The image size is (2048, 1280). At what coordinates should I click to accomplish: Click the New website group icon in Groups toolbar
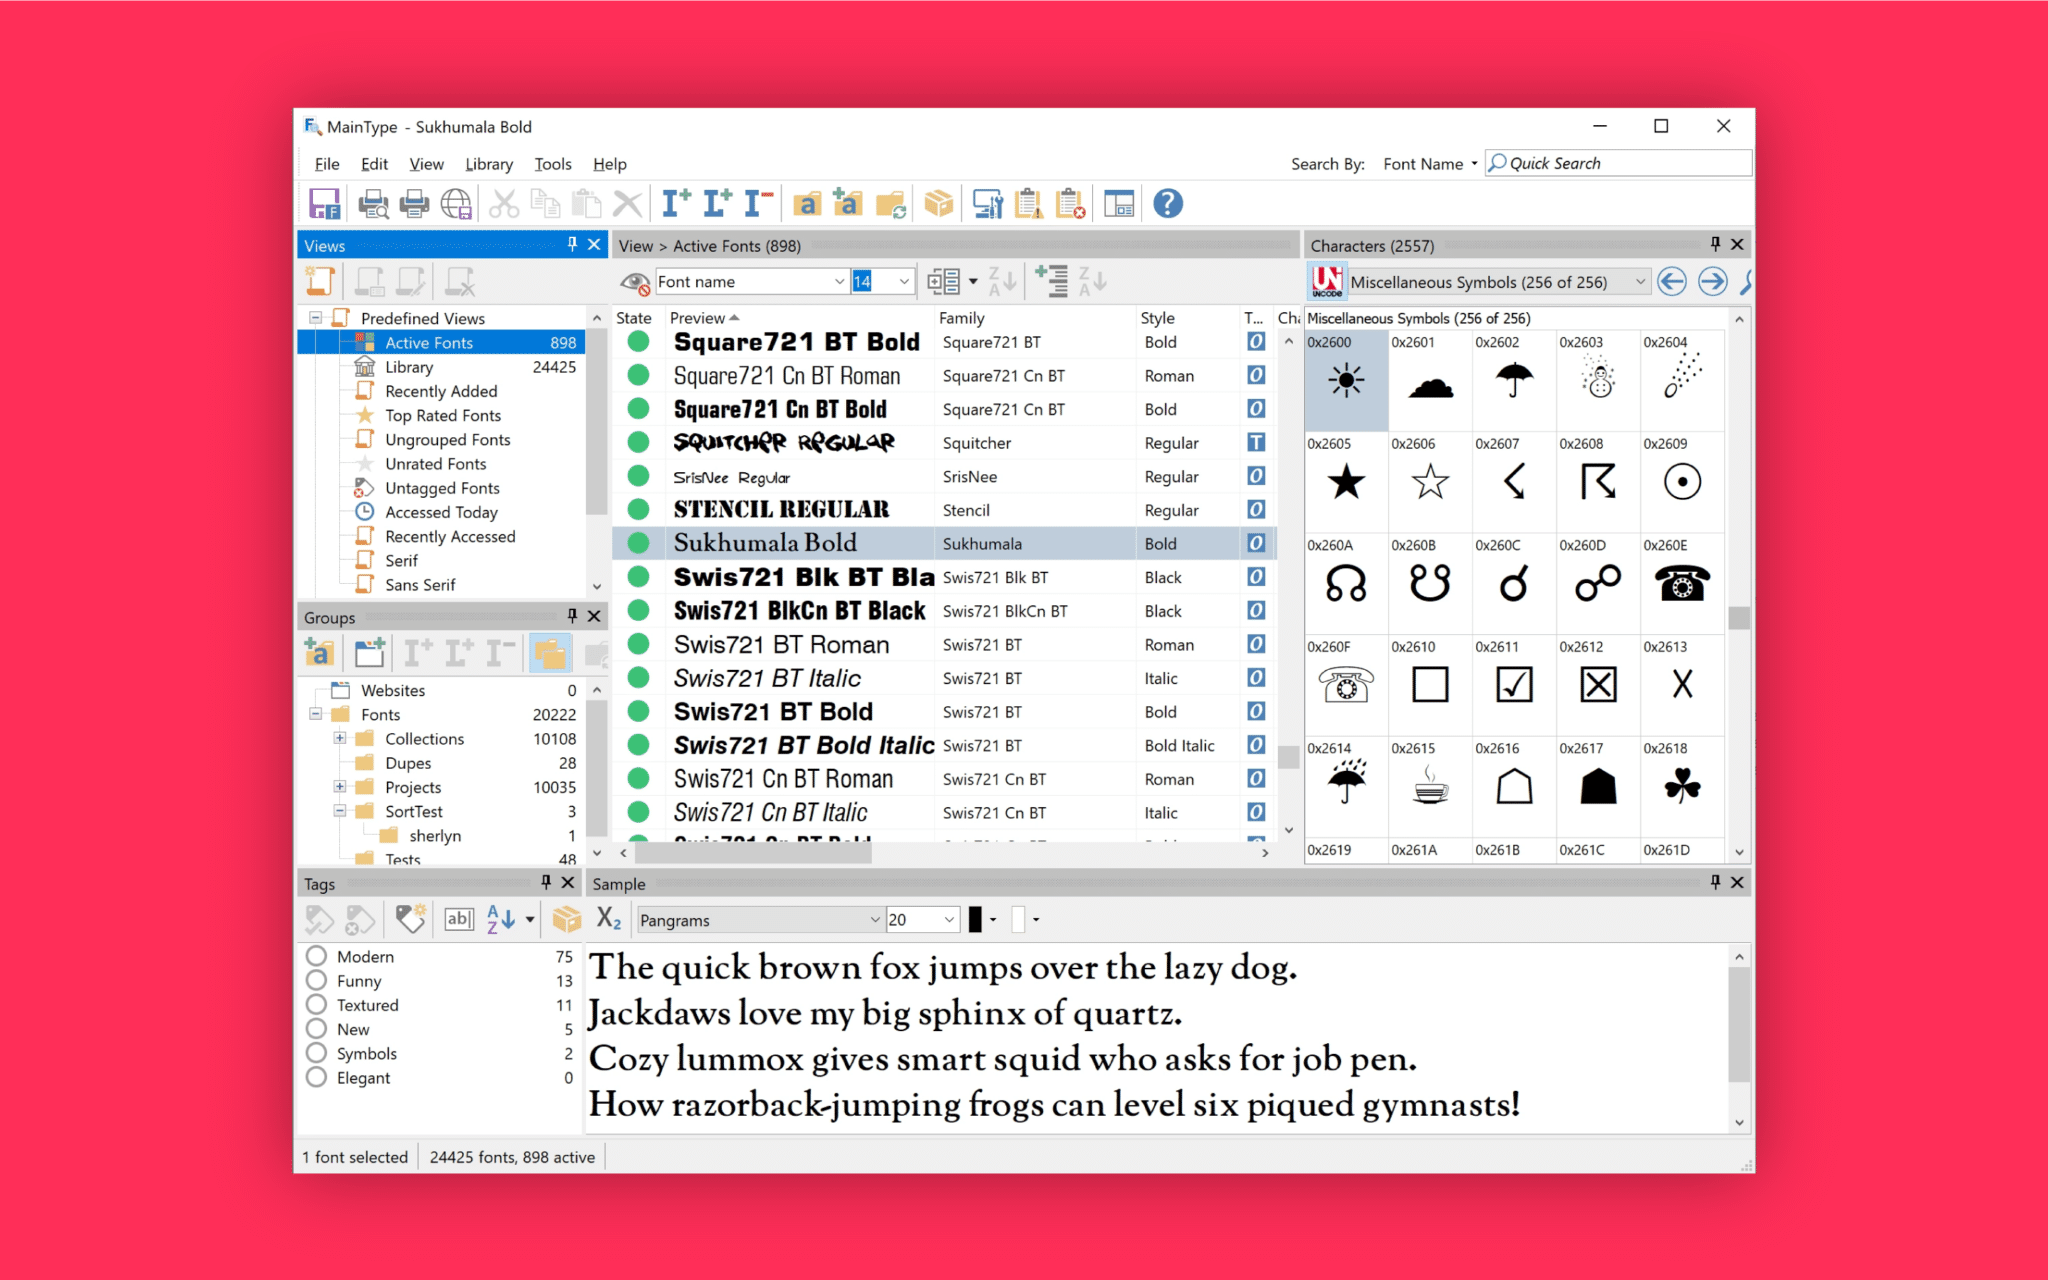click(369, 654)
